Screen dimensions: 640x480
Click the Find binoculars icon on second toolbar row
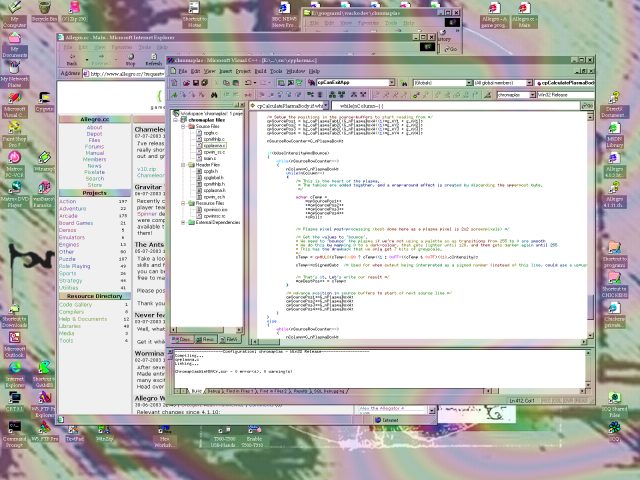[x=214, y=95]
